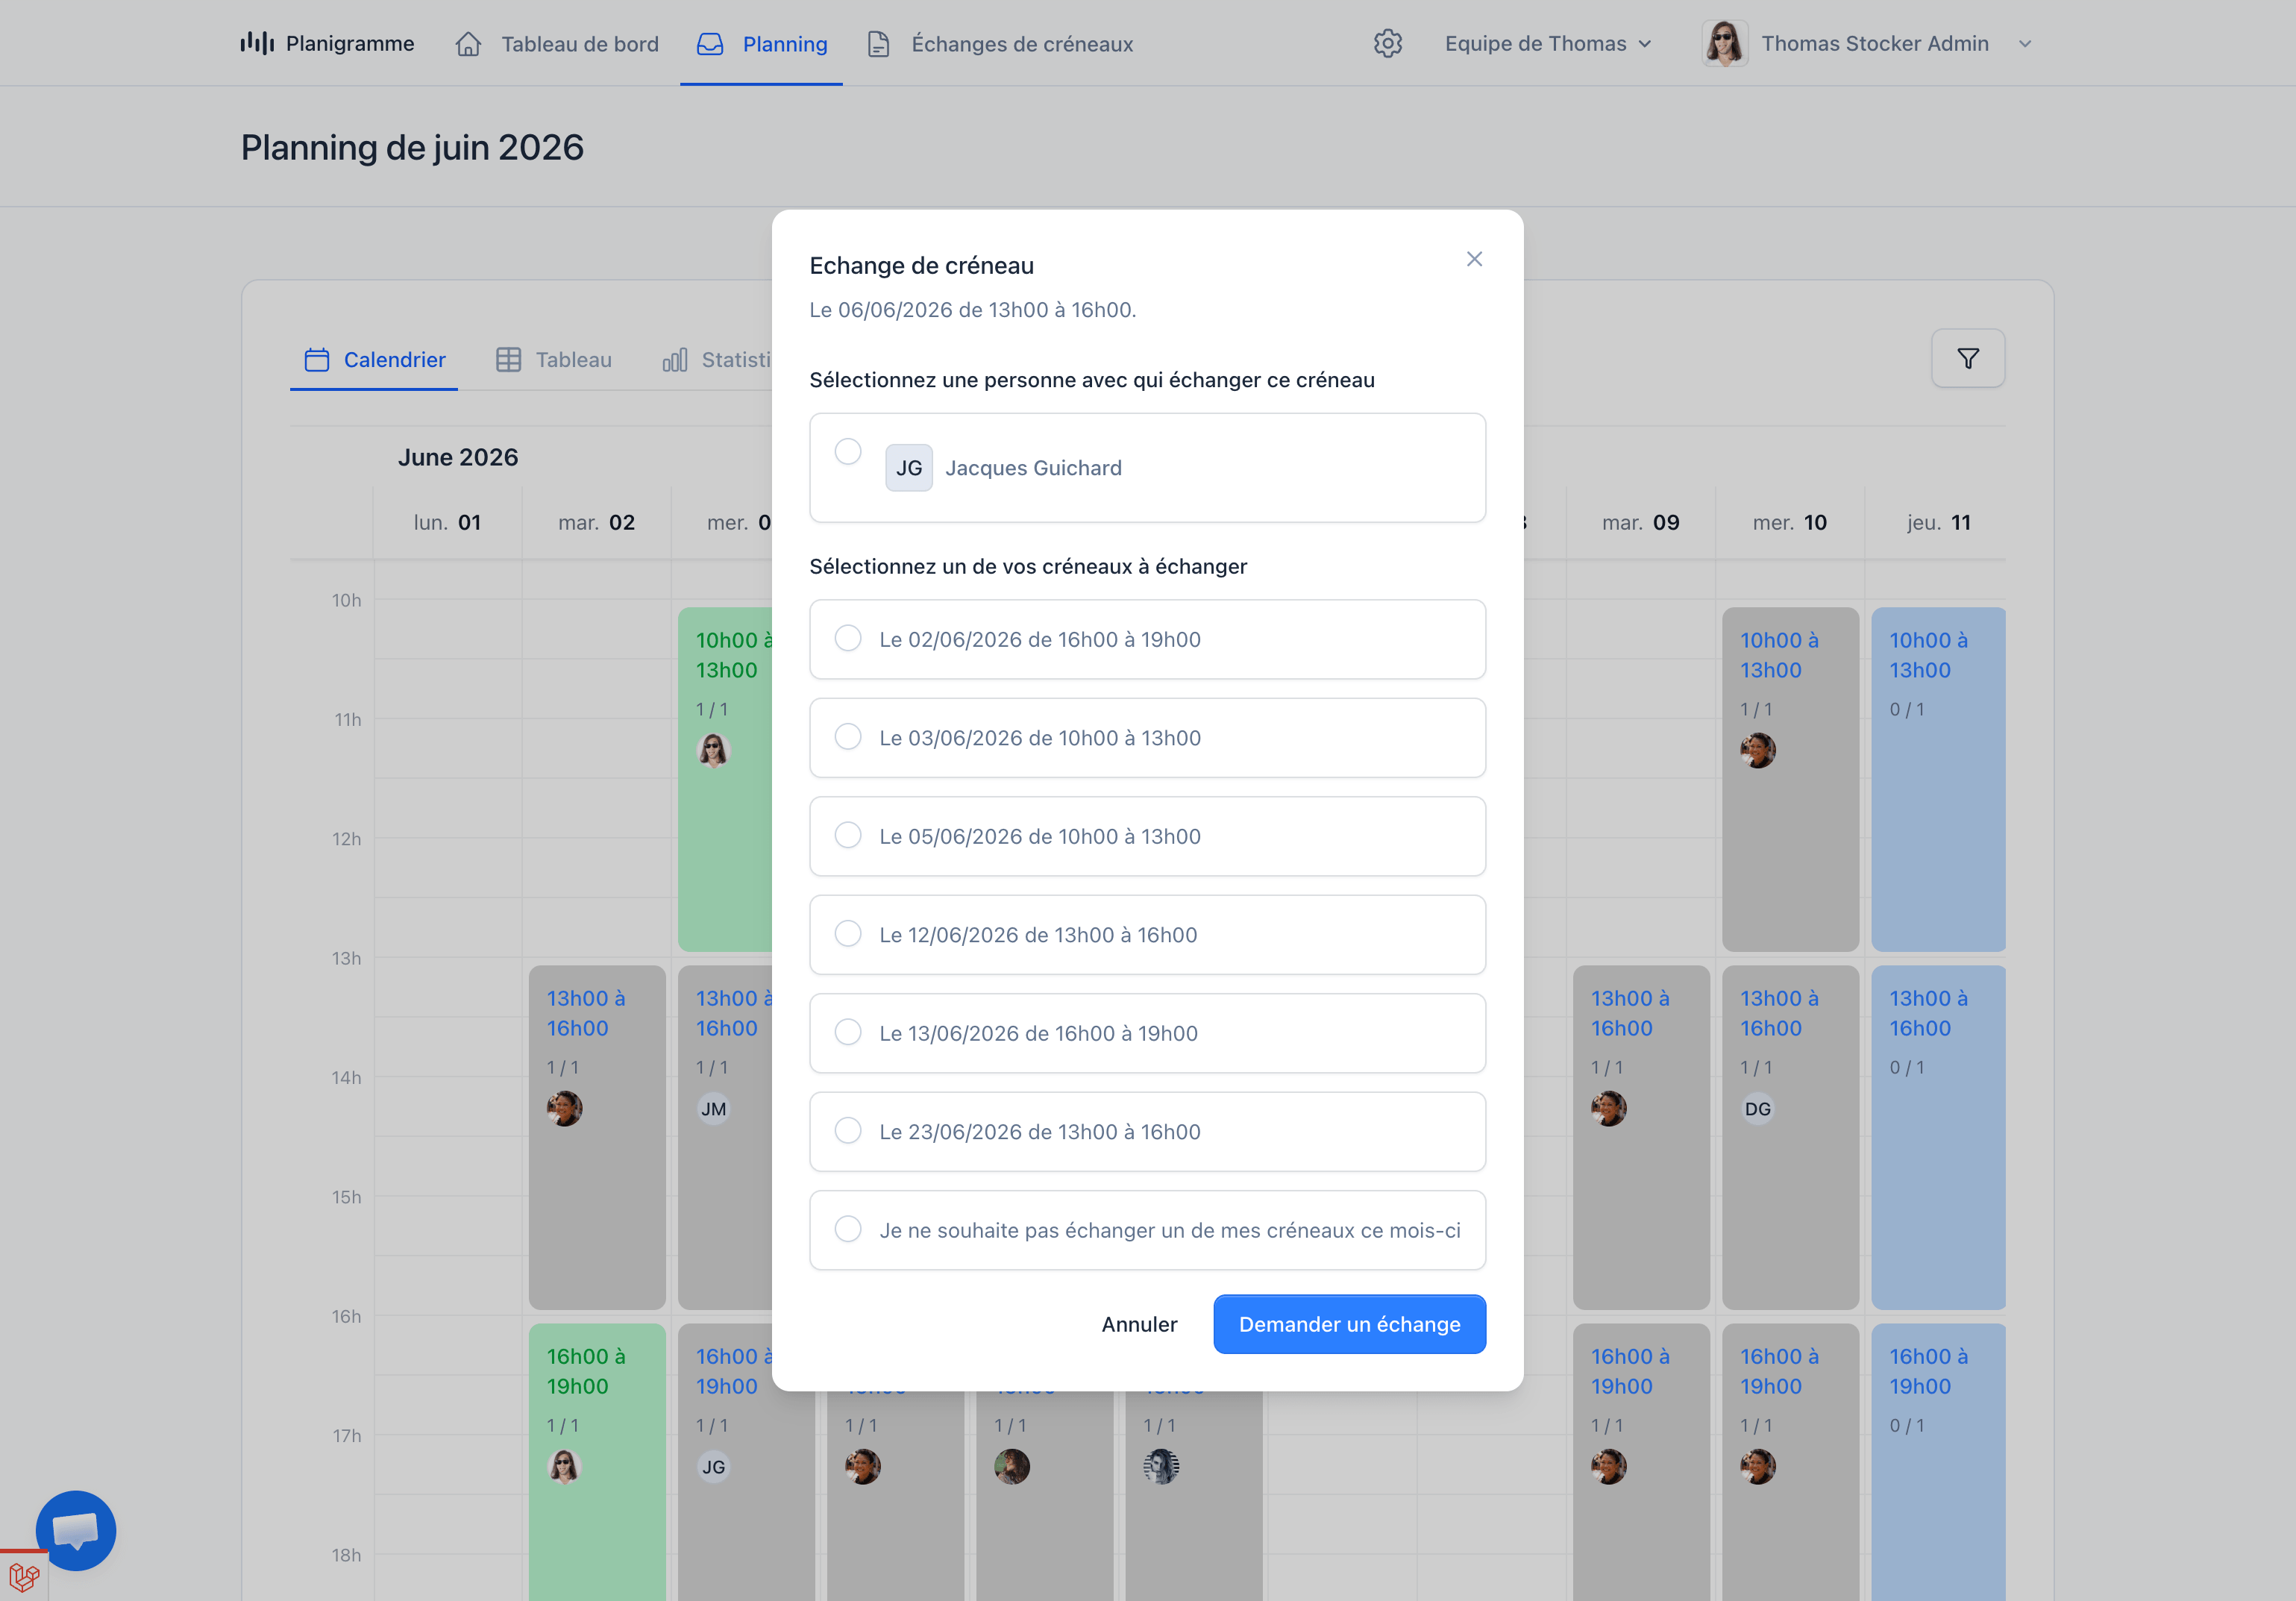Open settings via the gear icon
This screenshot has width=2296, height=1601.
coord(1388,43)
